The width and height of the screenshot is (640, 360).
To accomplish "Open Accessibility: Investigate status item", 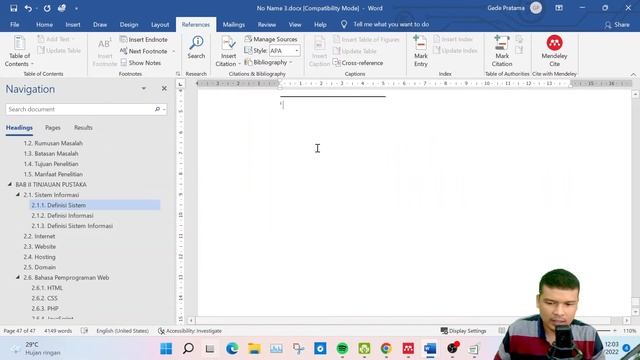I will pyautogui.click(x=190, y=331).
